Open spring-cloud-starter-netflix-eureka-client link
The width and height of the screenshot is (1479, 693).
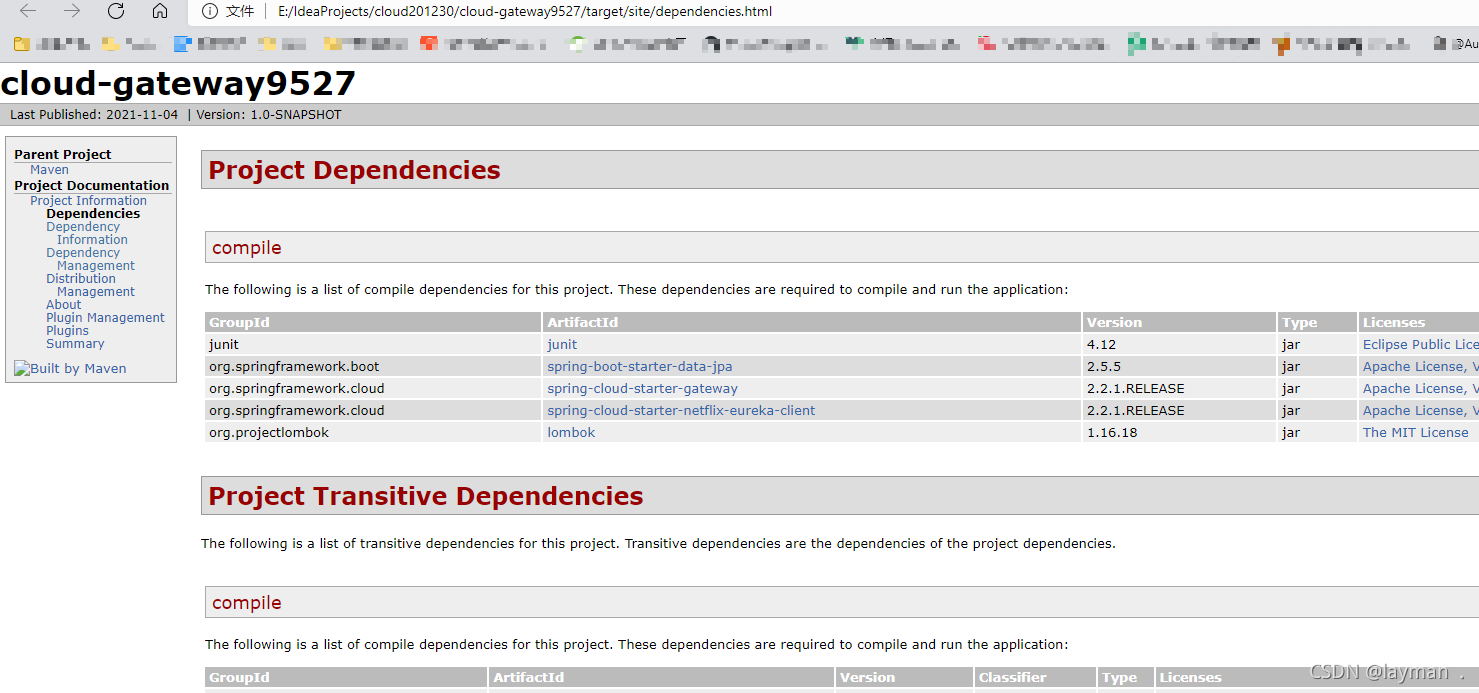(681, 410)
